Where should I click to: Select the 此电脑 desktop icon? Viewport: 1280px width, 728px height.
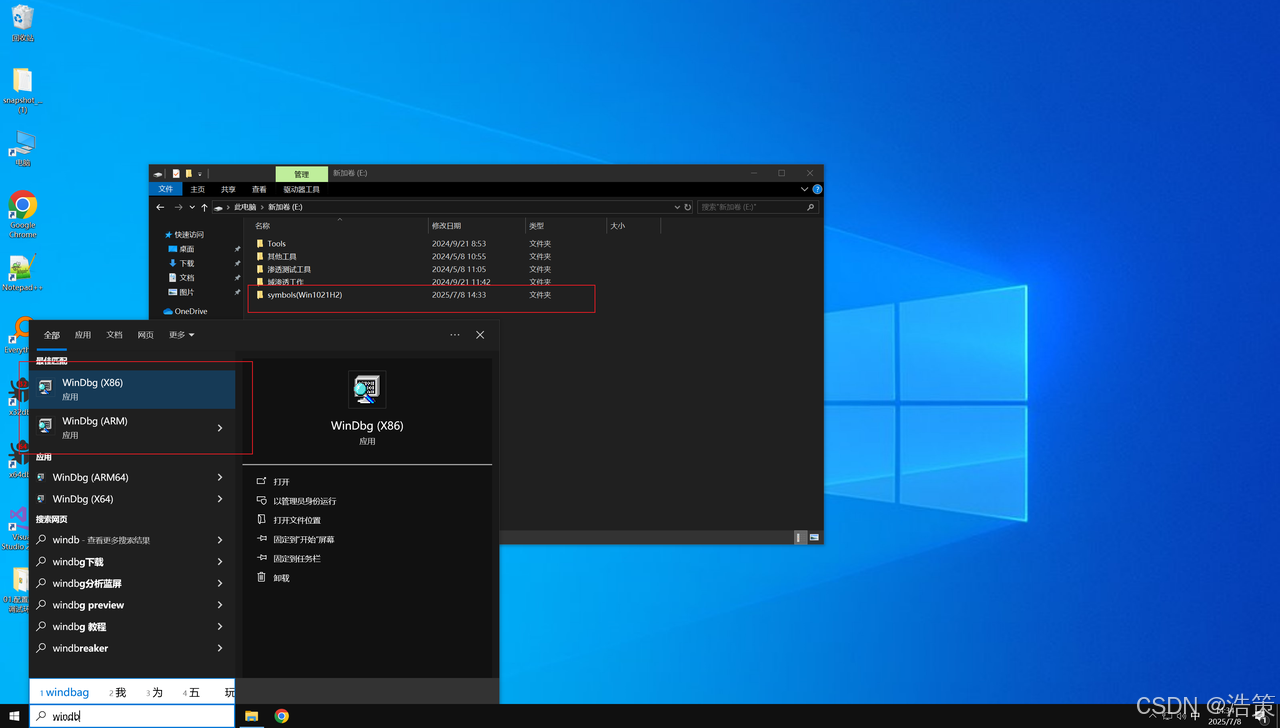pos(22,147)
